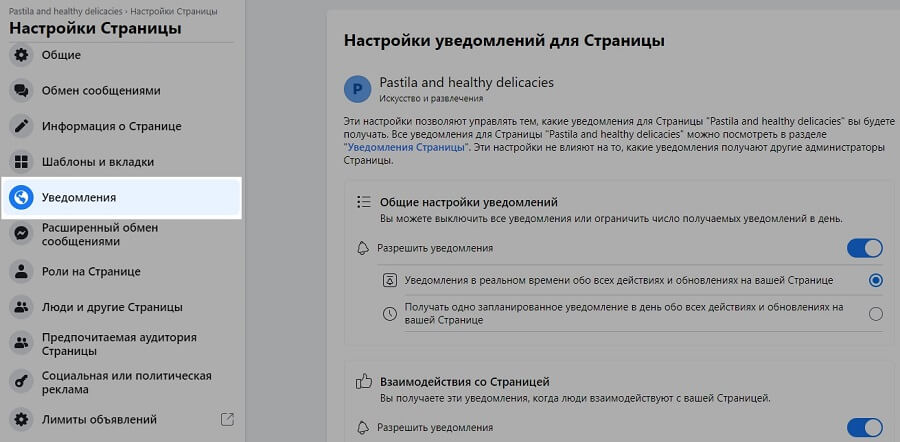Click the gear icon for Лимиты объявлений

click(x=21, y=420)
